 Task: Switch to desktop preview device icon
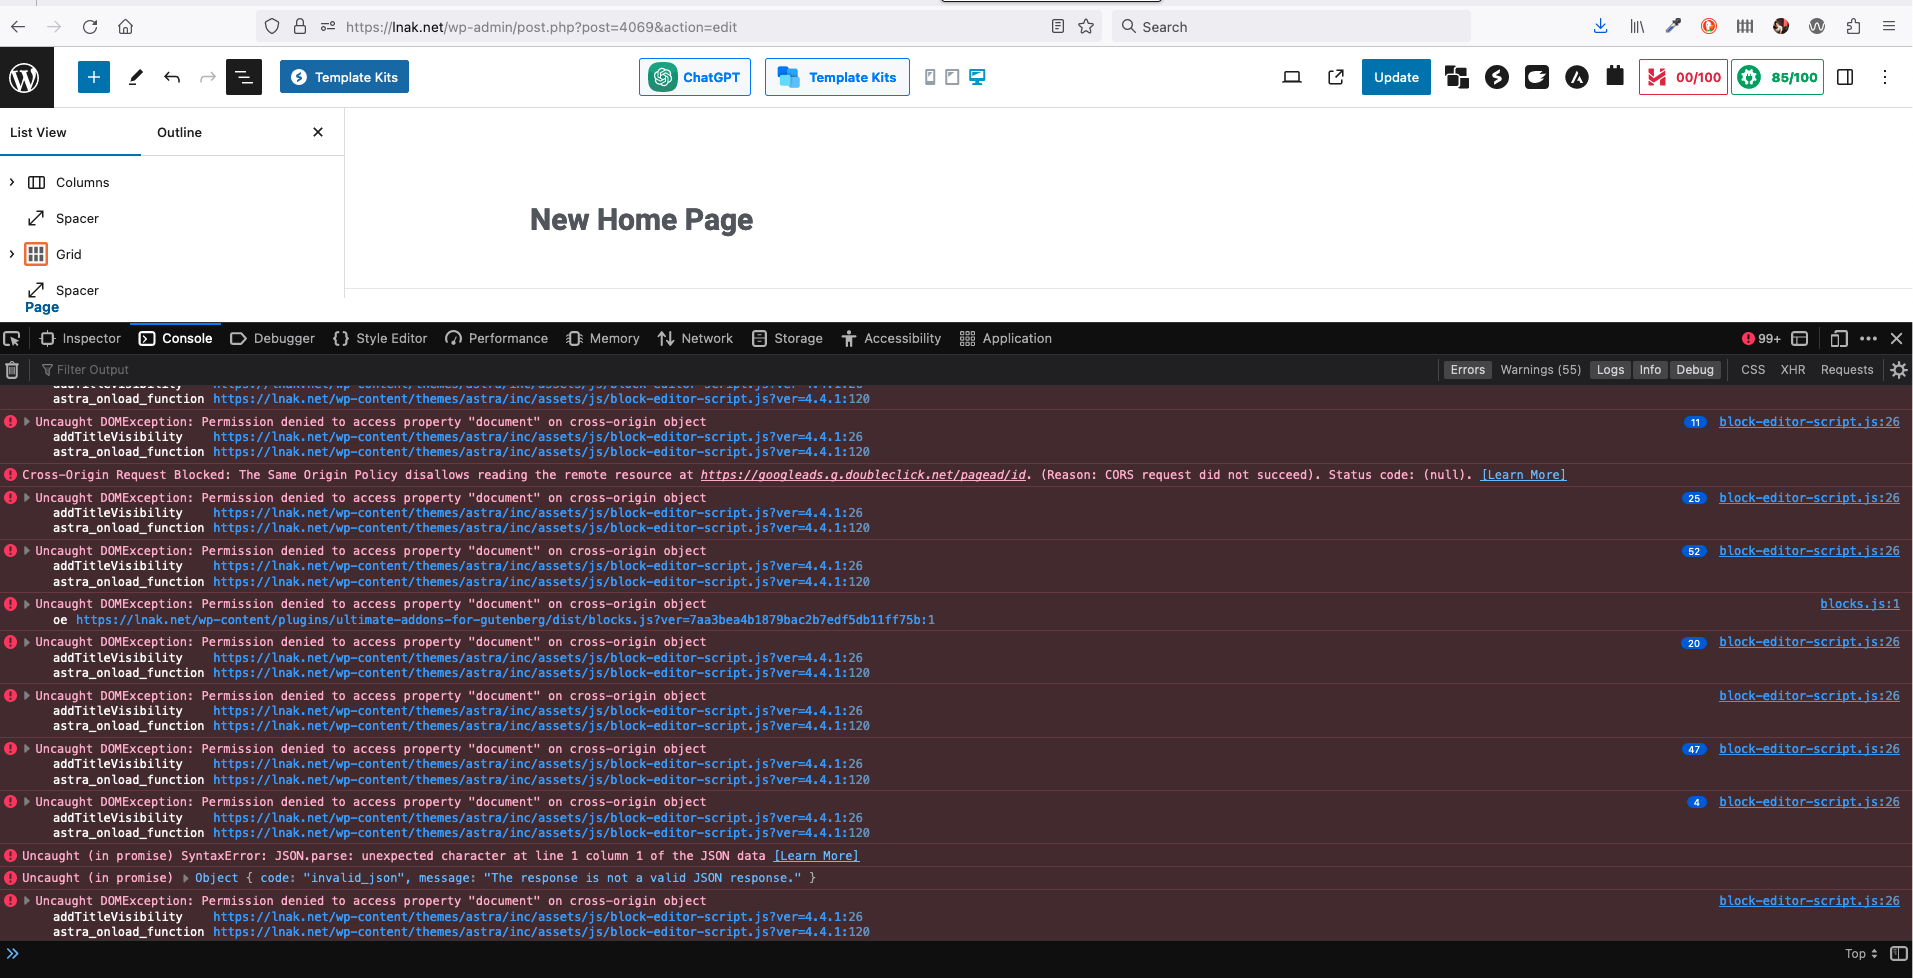[x=977, y=77]
